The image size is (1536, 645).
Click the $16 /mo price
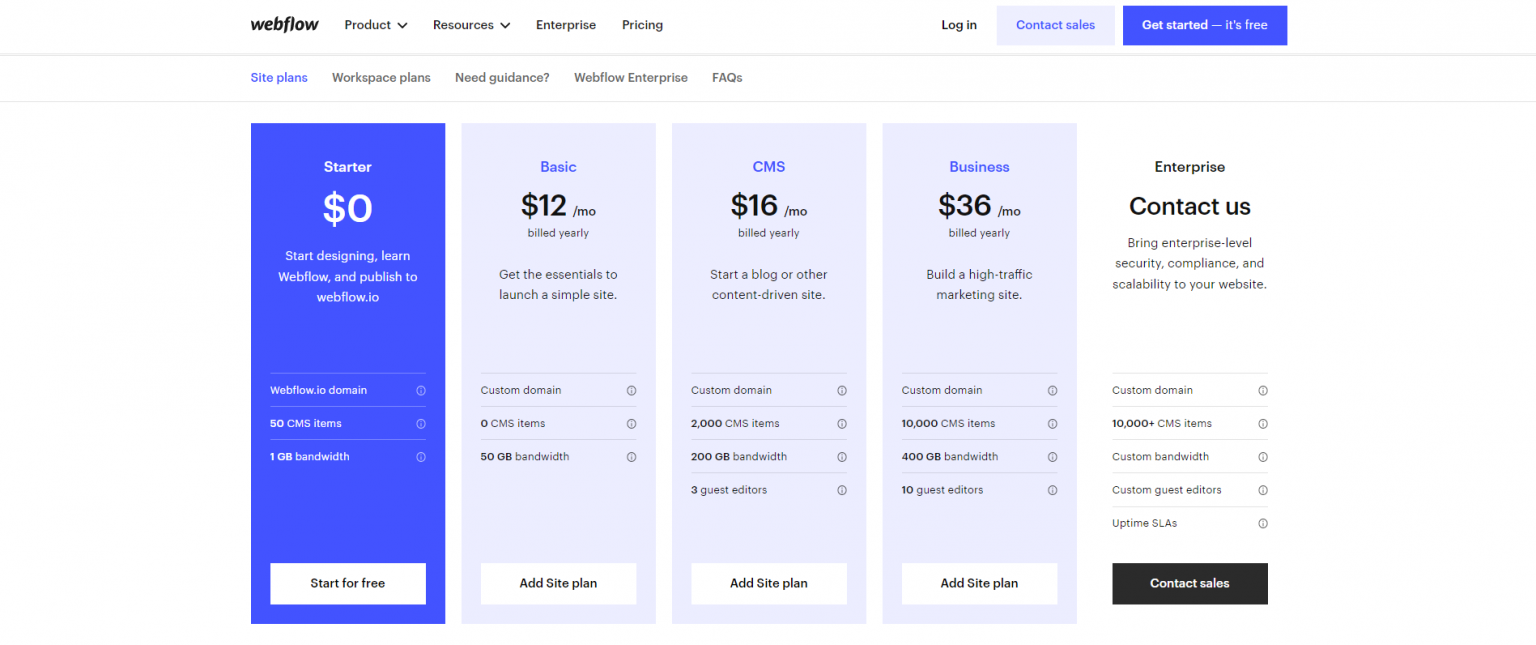[769, 206]
